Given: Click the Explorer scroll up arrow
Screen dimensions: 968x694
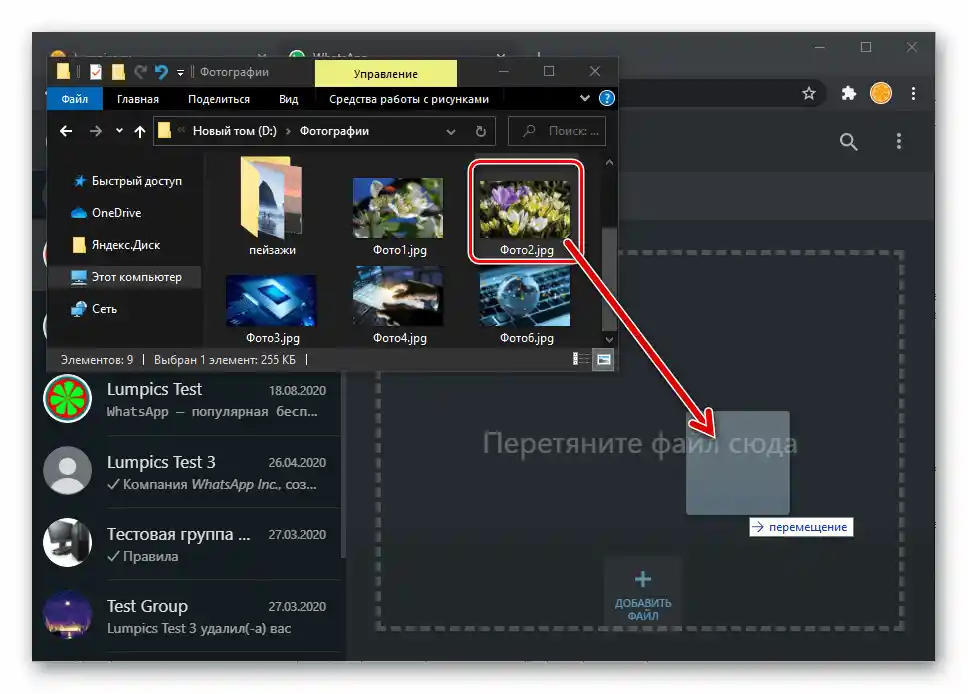Looking at the screenshot, I should coord(609,162).
